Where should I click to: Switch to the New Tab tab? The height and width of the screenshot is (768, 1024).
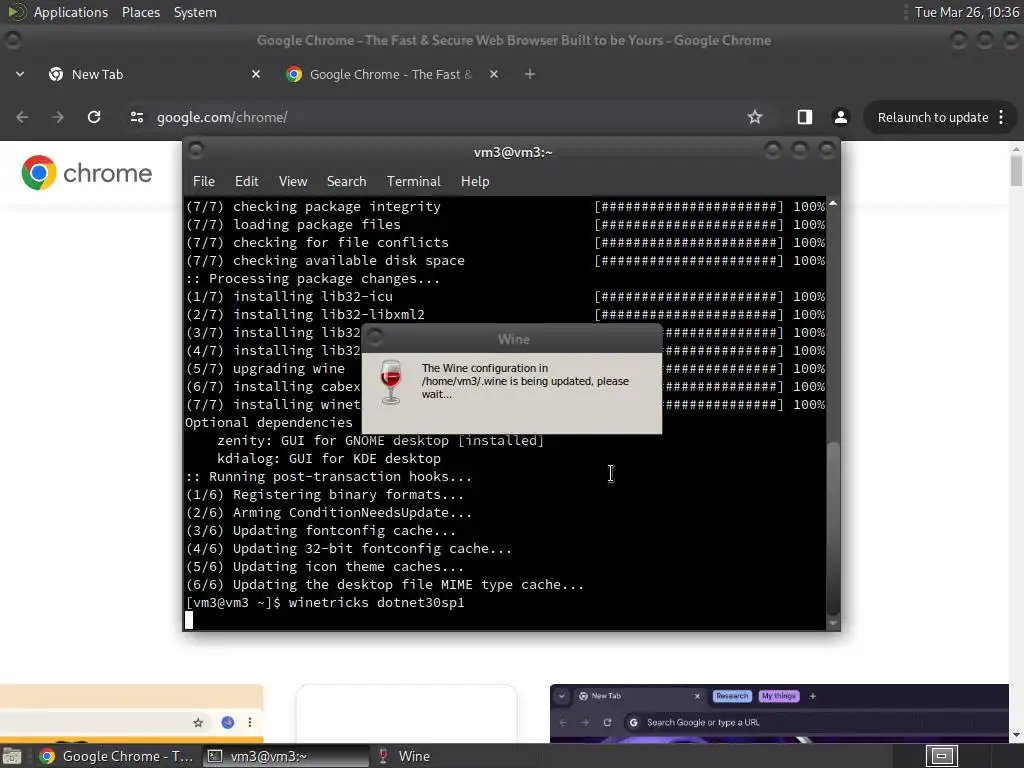[155, 74]
